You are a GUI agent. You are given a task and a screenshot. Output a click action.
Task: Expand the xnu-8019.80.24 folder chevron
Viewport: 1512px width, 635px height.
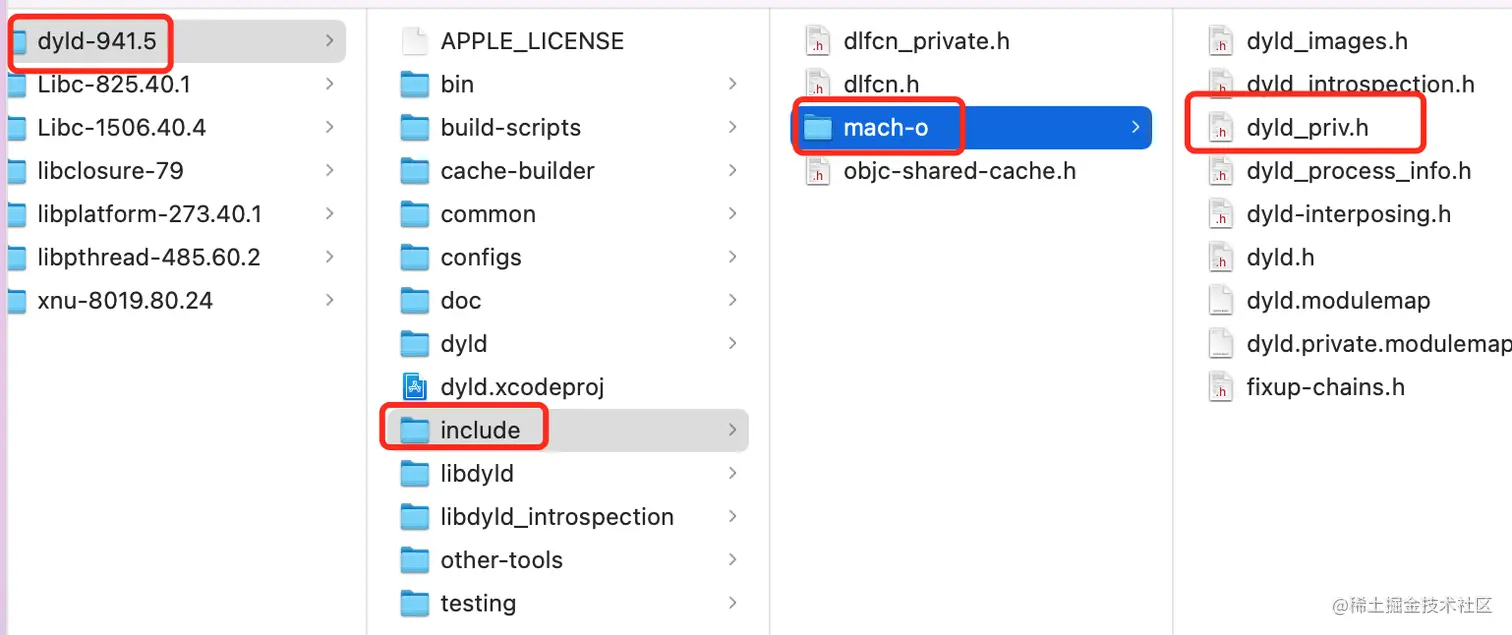(x=330, y=301)
